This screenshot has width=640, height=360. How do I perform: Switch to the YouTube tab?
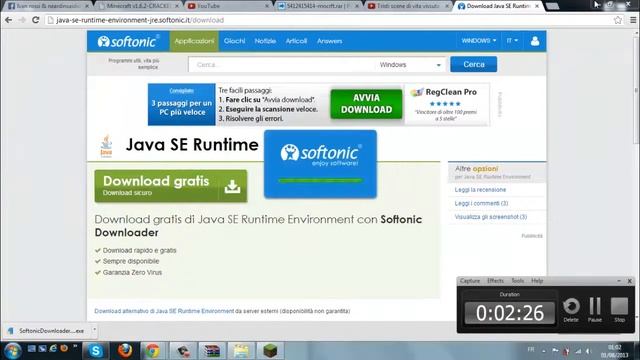coord(227,6)
